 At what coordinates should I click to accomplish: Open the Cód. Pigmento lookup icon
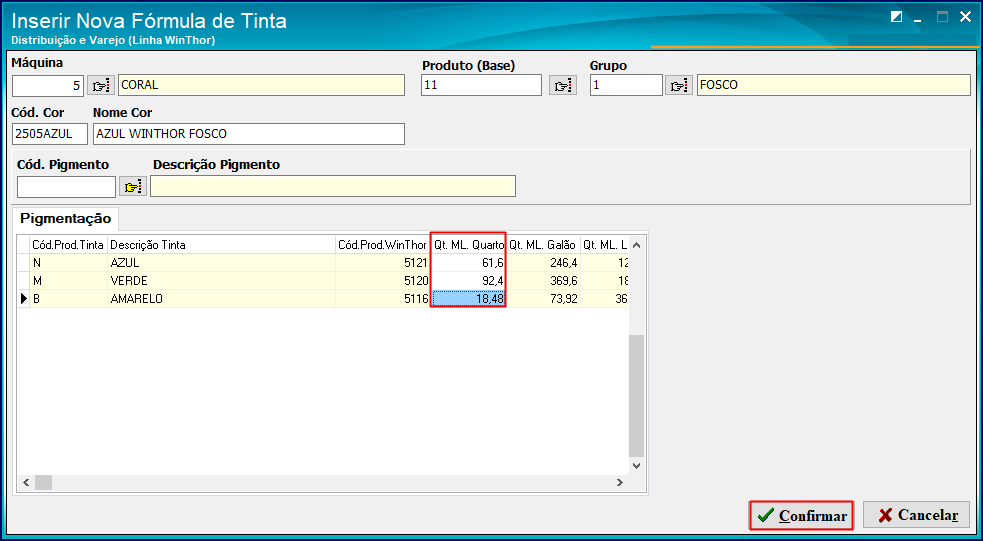click(133, 187)
